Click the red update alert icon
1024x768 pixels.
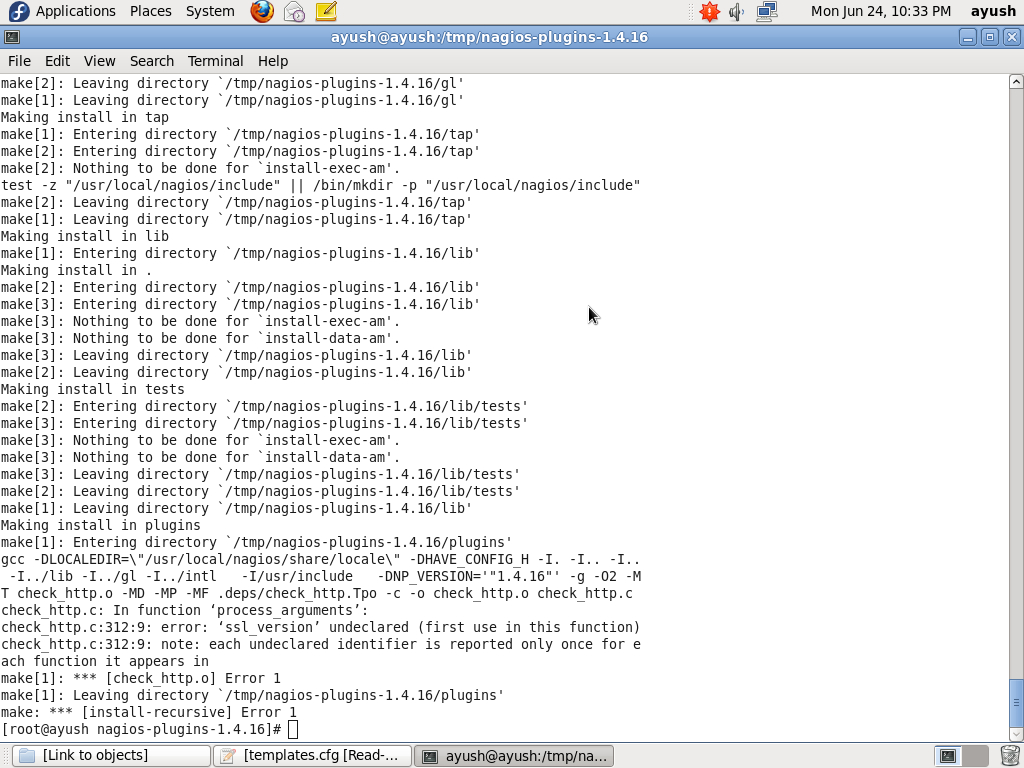pos(709,12)
